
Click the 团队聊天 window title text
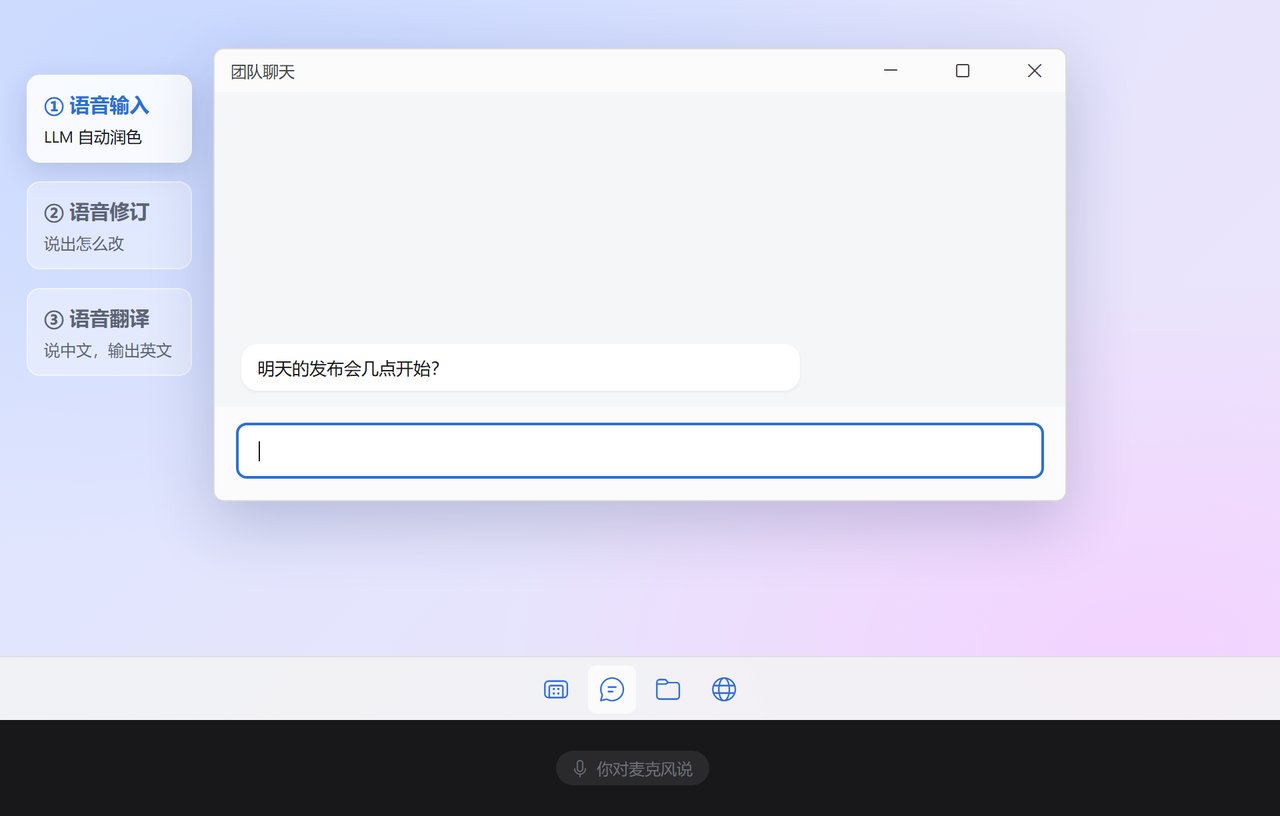pos(263,72)
